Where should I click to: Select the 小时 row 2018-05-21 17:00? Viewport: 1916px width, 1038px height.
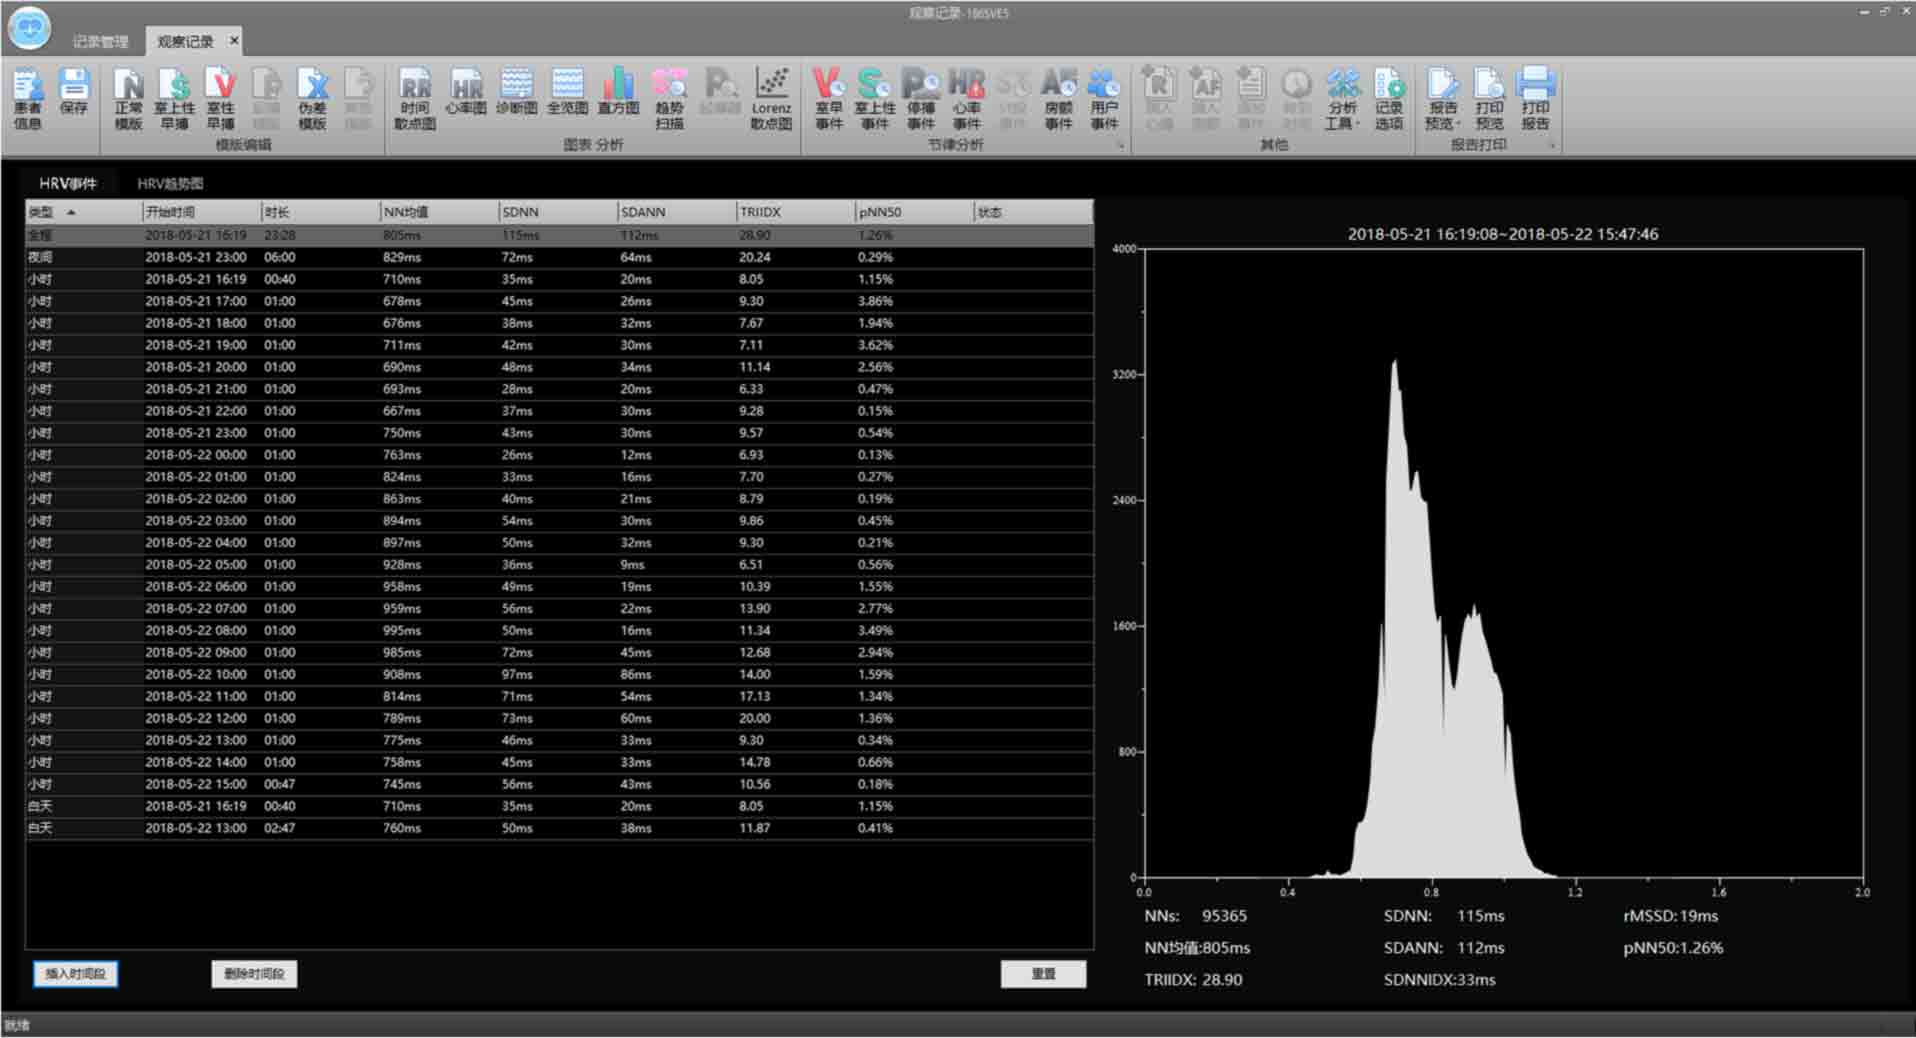click(x=559, y=301)
